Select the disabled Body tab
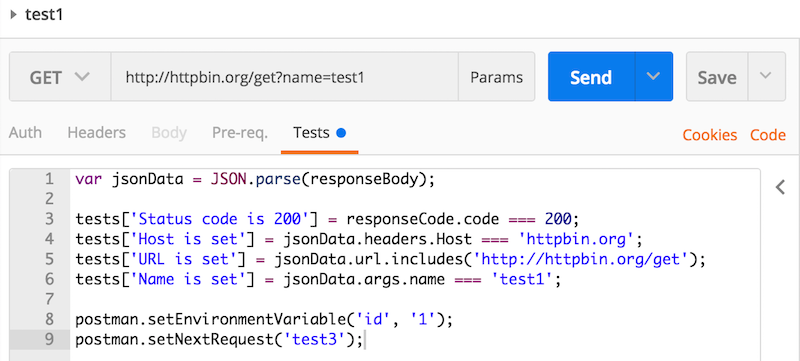The image size is (800, 361). 169,134
